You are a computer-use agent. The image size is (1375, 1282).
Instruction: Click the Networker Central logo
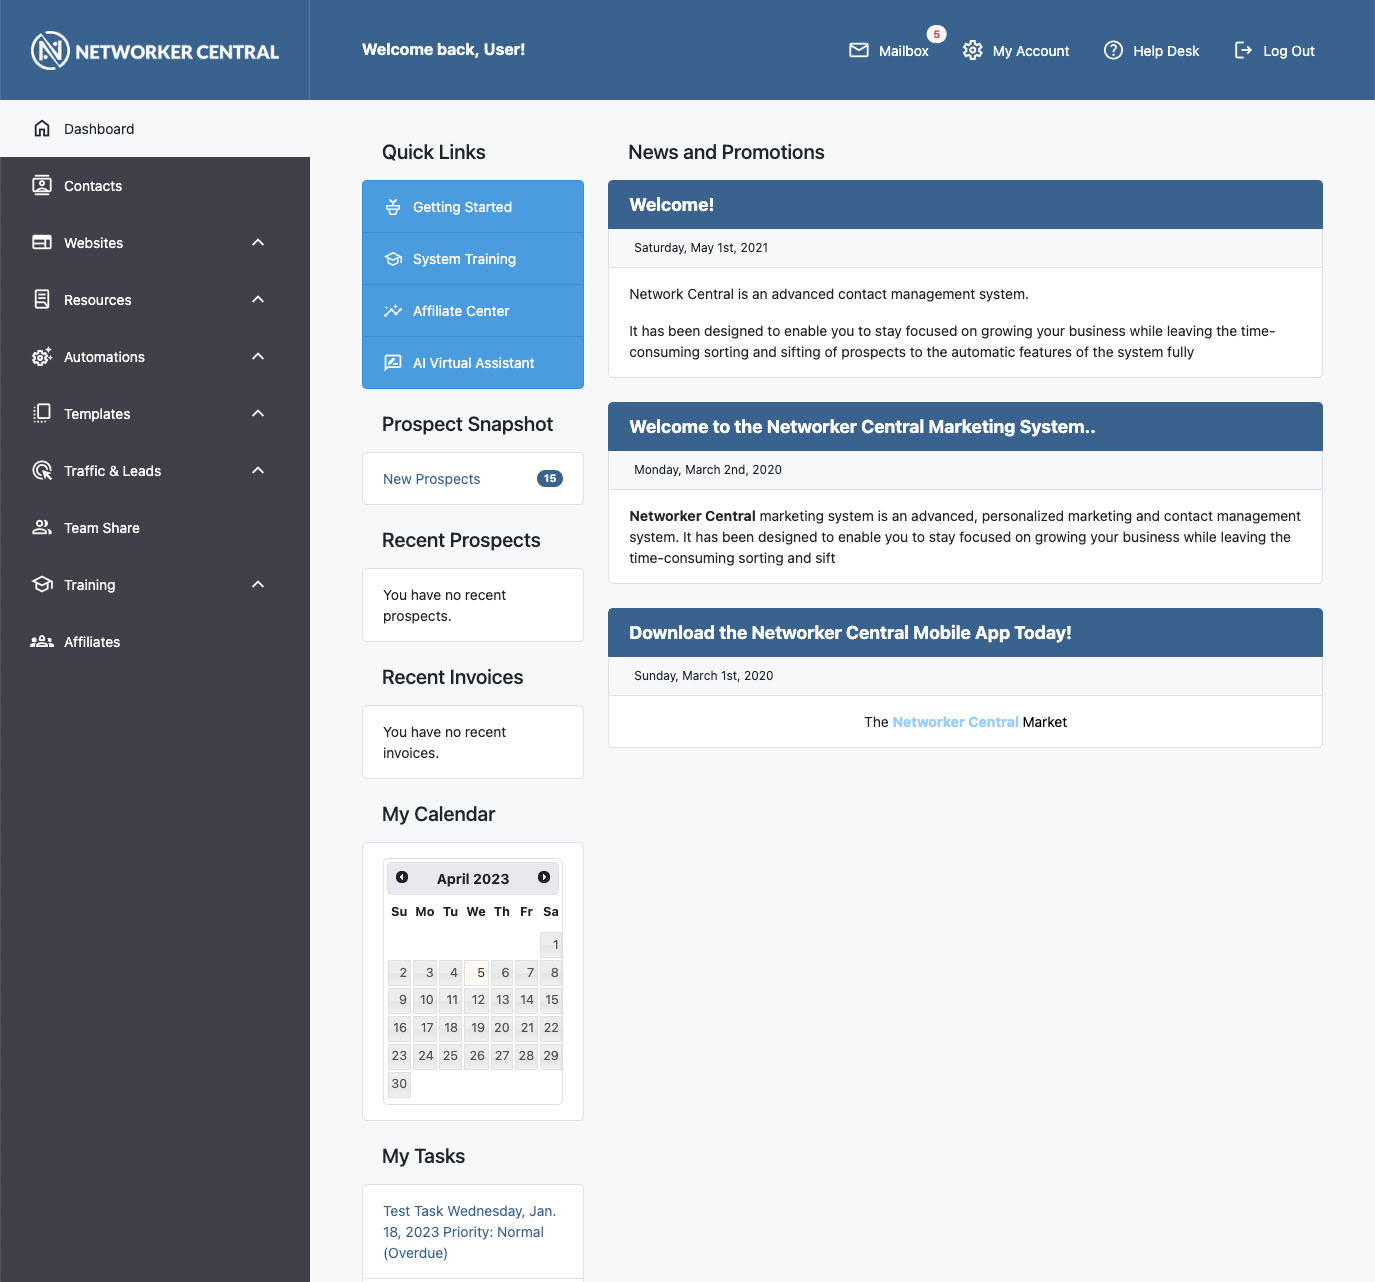pyautogui.click(x=155, y=51)
